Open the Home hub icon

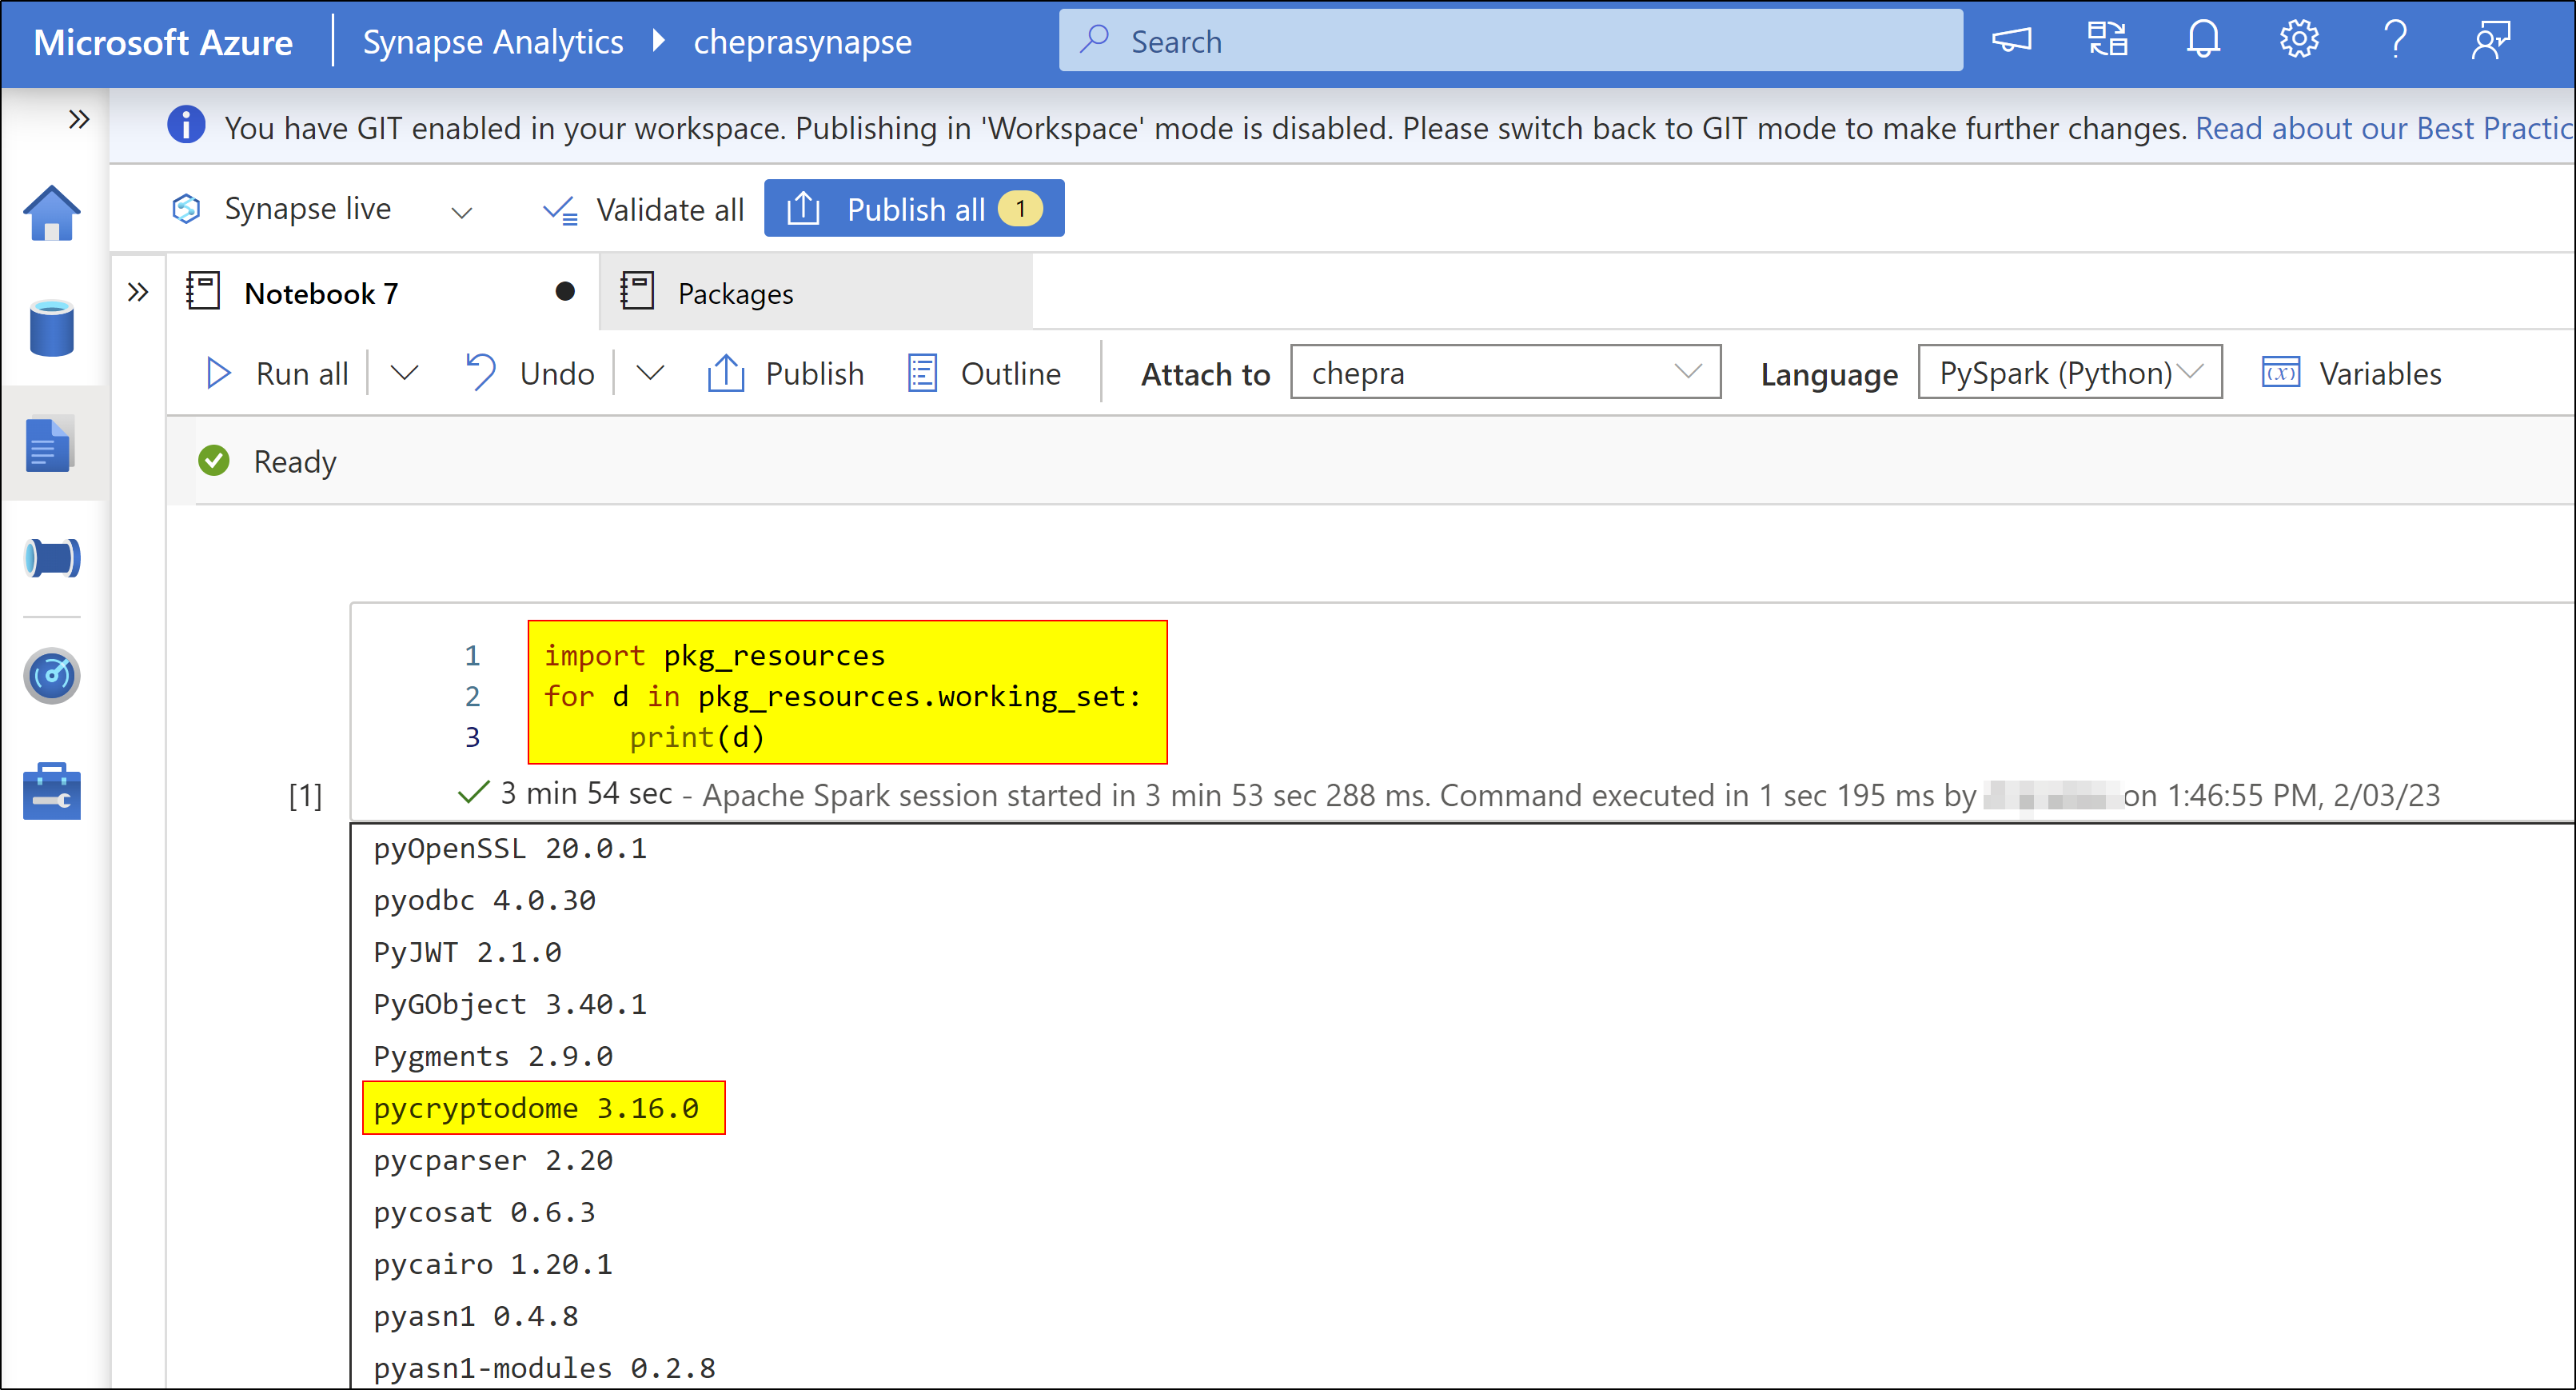pyautogui.click(x=52, y=213)
